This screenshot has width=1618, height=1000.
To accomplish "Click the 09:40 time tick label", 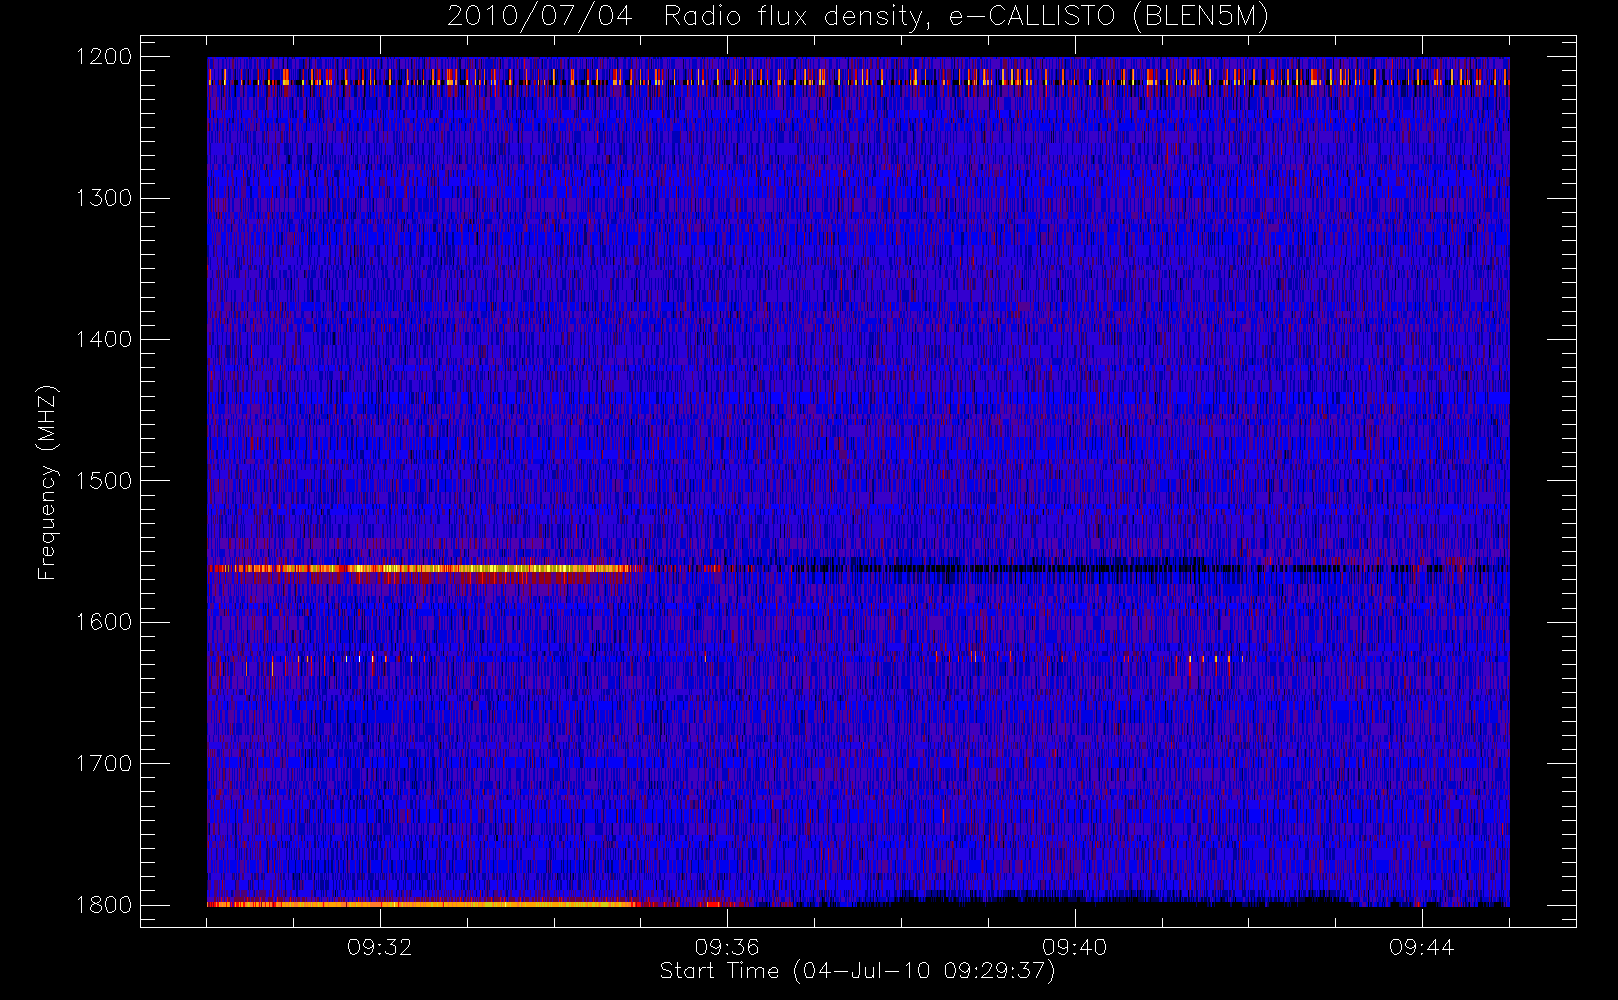I will click(x=1075, y=947).
